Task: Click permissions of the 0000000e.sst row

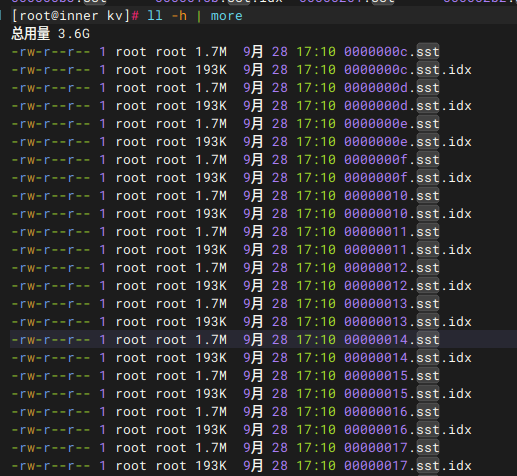Action: (51, 124)
